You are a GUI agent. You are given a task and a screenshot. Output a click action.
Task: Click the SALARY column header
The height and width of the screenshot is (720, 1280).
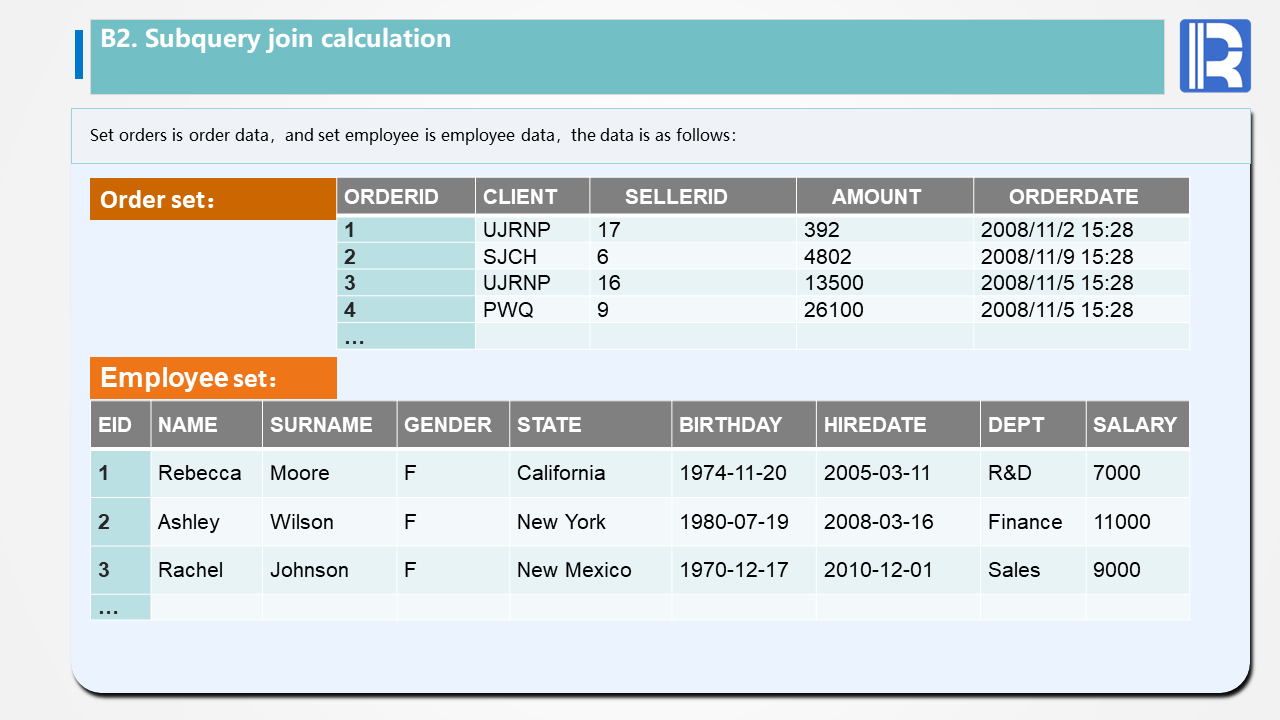(x=1134, y=425)
